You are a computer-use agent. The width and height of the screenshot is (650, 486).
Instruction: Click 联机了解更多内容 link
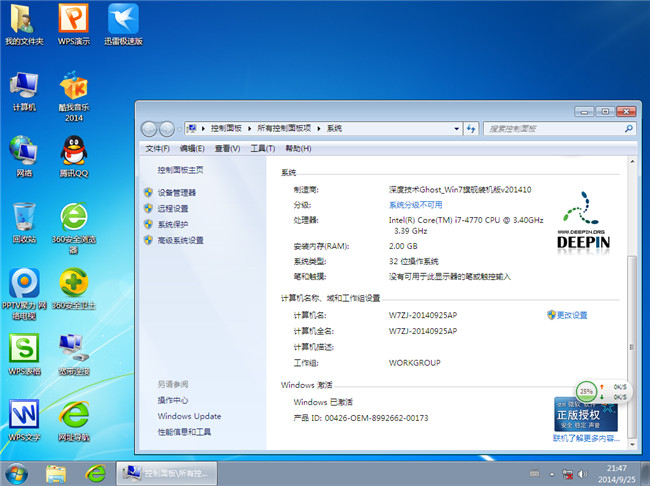pyautogui.click(x=586, y=438)
